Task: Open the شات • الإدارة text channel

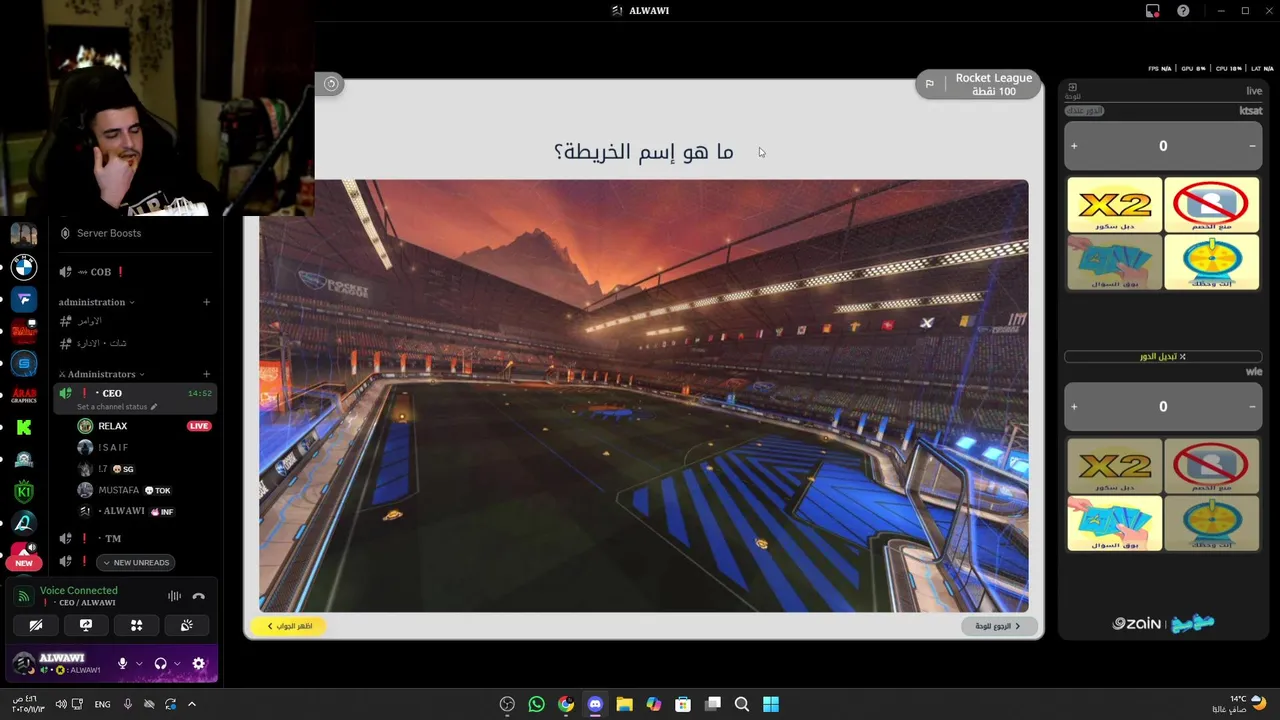Action: point(103,343)
